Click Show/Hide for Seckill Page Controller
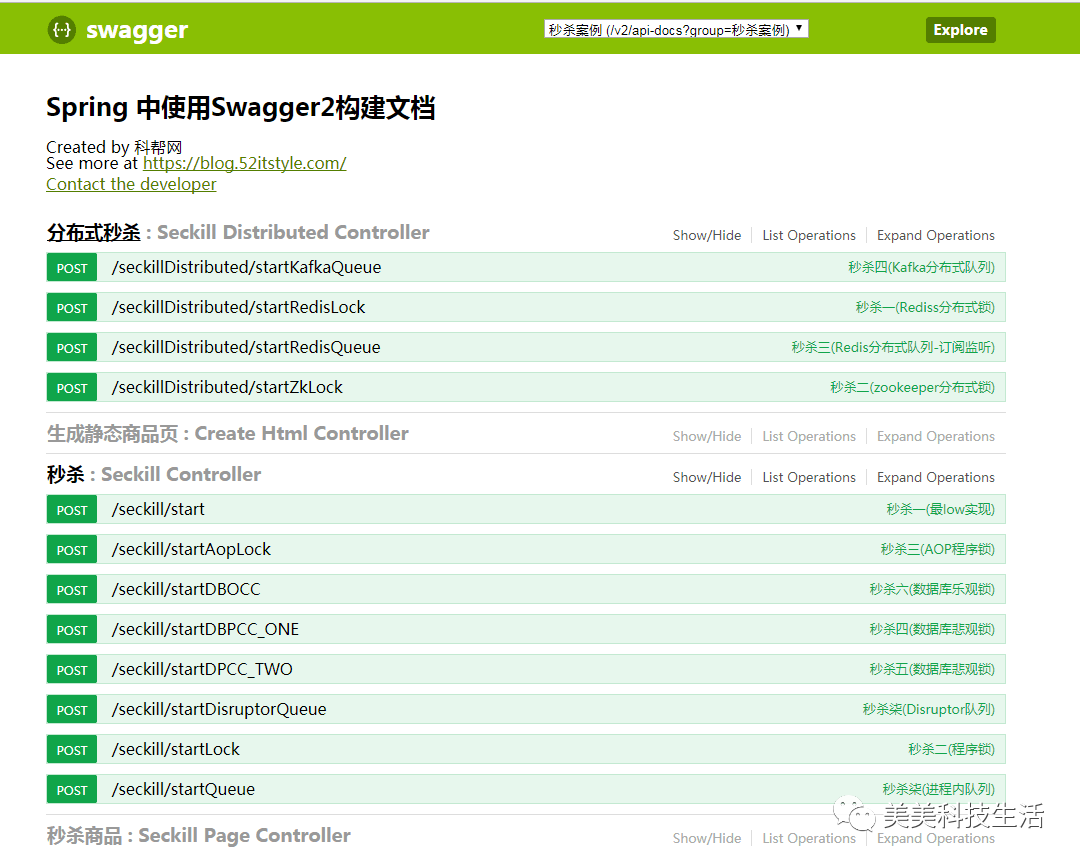Screen dimensions: 1080x864 point(707,838)
